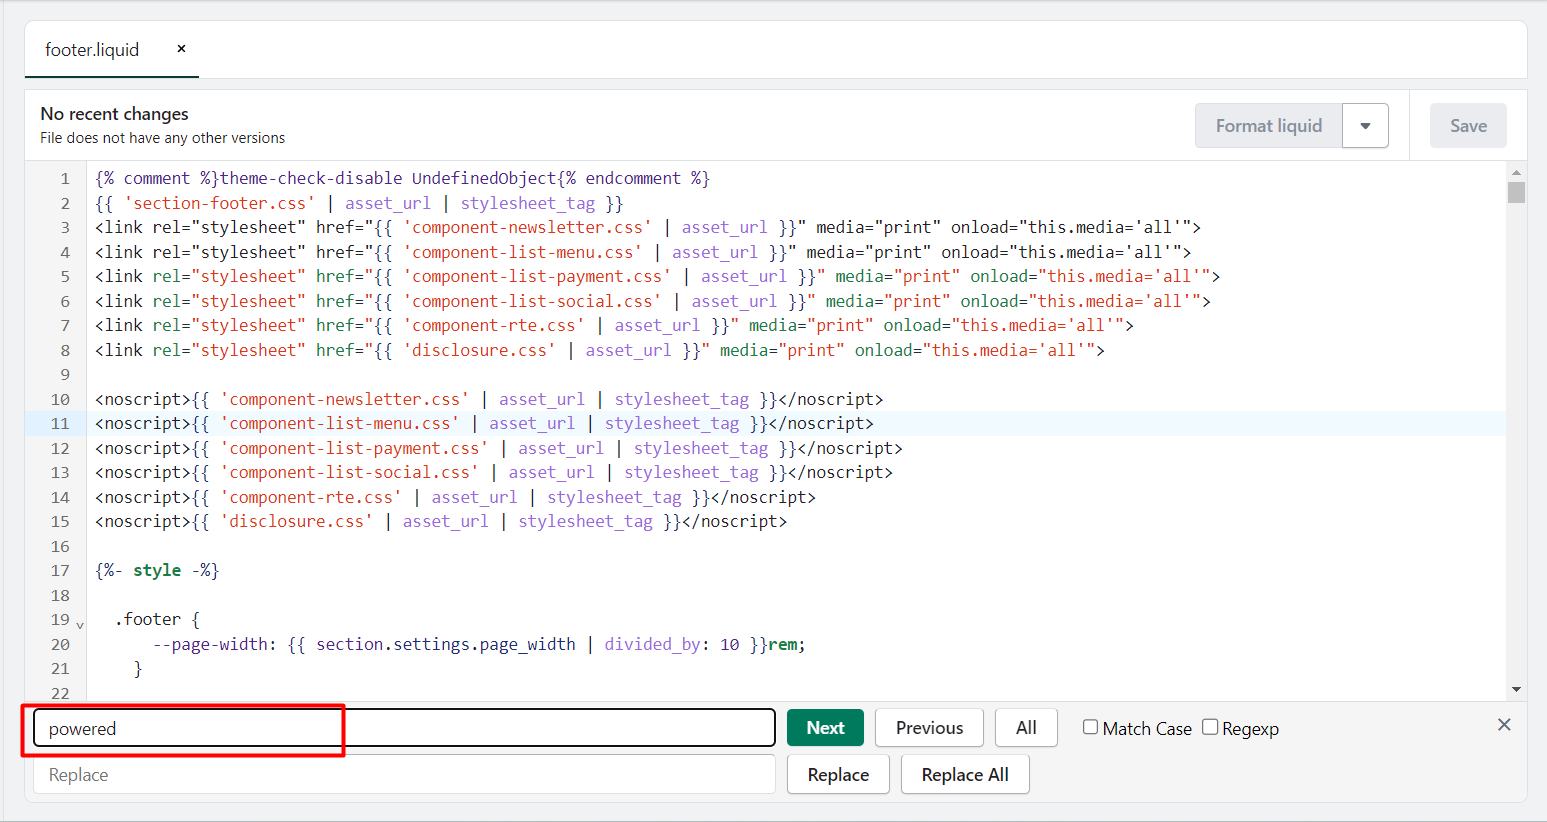Find the next match with Next button
Screen dimensions: 1547x822
pyautogui.click(x=825, y=728)
